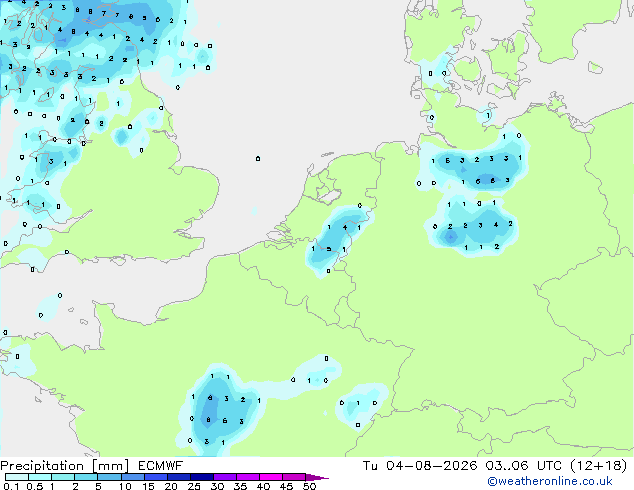Click the 0.1–0.5 mm lightest cyan legend swatch

[x=17, y=477]
